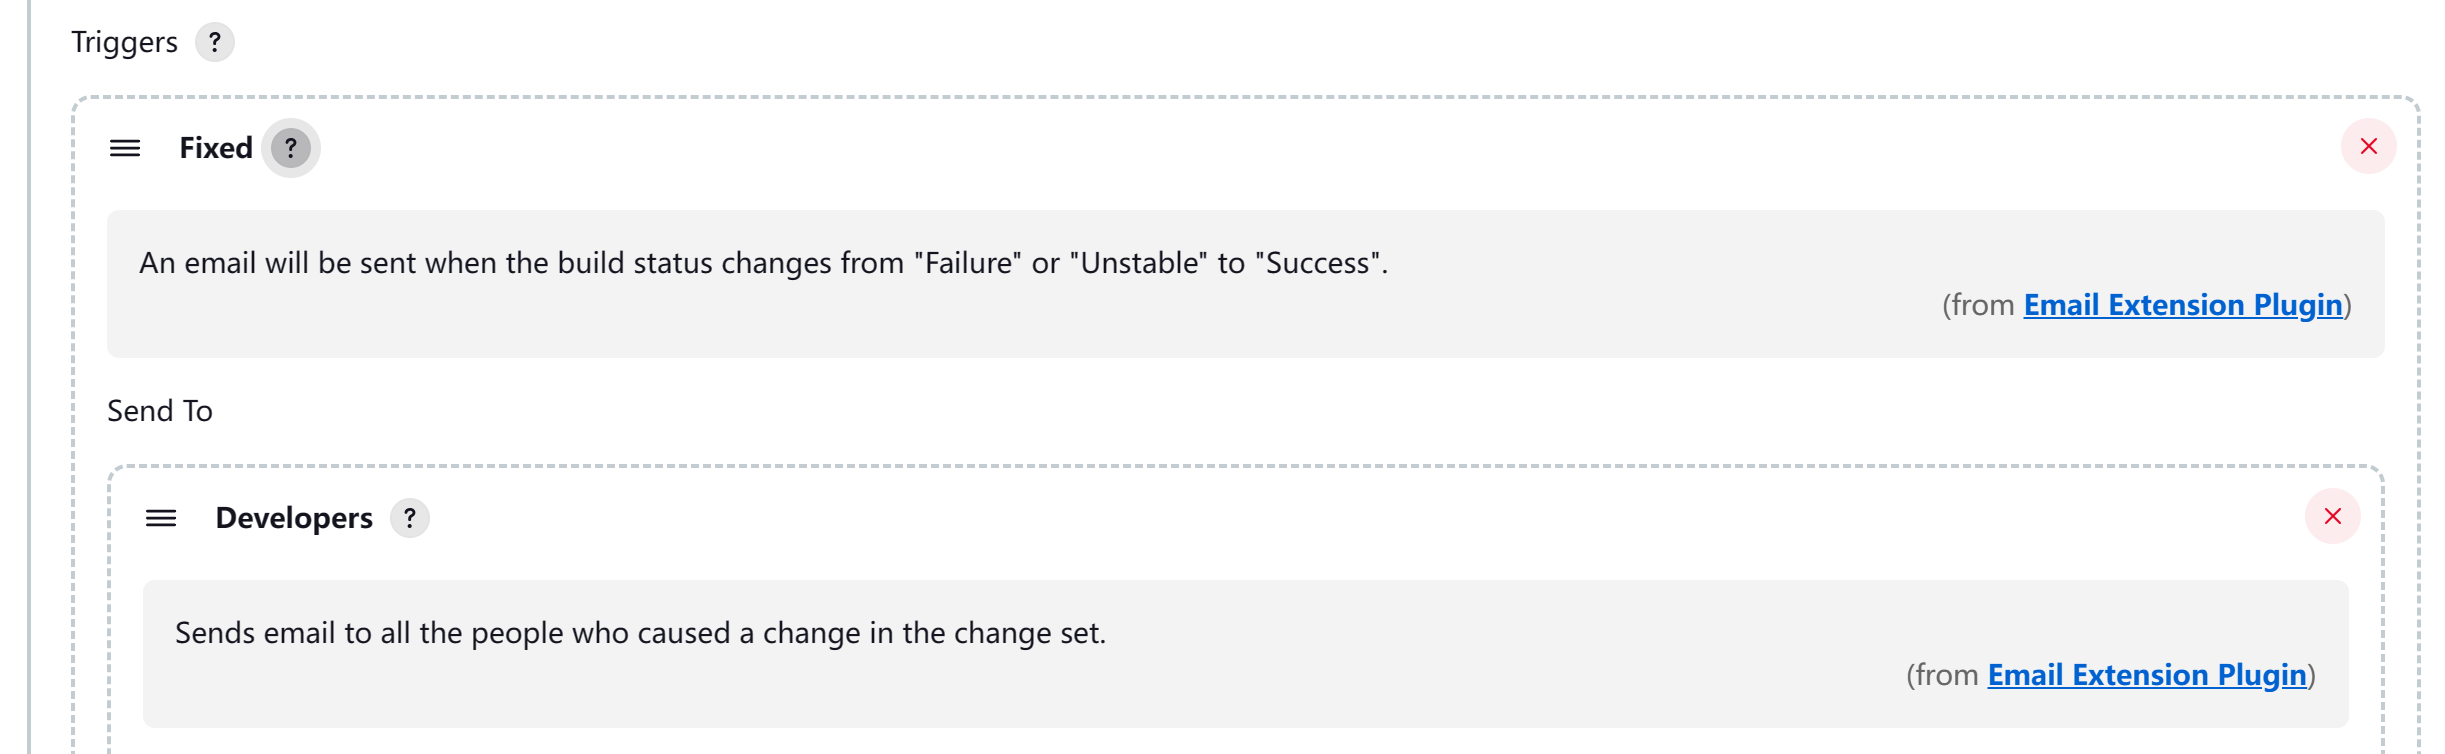Grab the Developers recipient drag handle
The image size is (2445, 754).
(161, 518)
